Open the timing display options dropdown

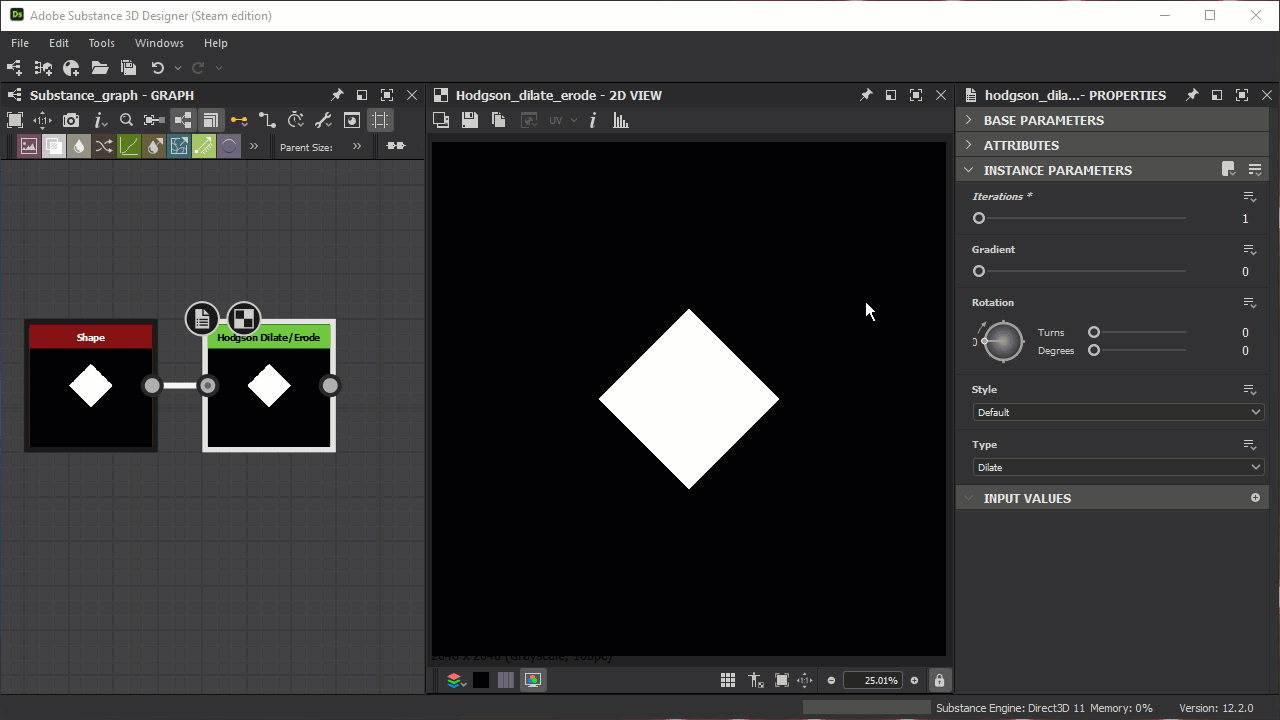coord(296,120)
